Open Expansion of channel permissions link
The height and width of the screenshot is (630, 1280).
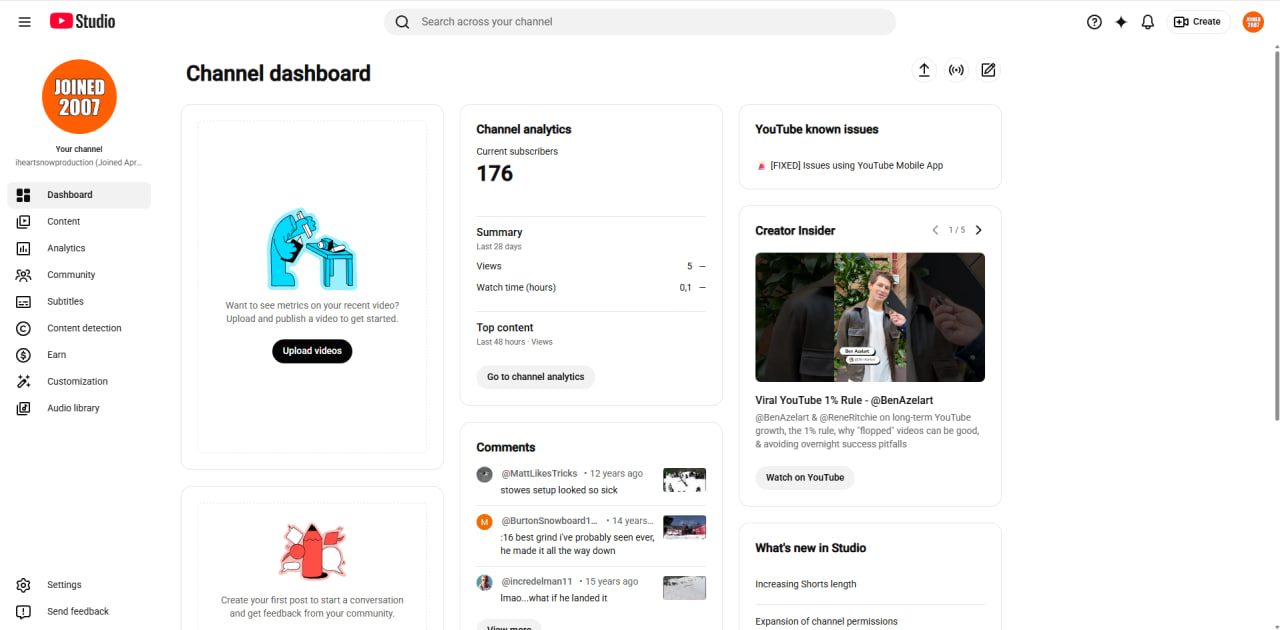(826, 621)
